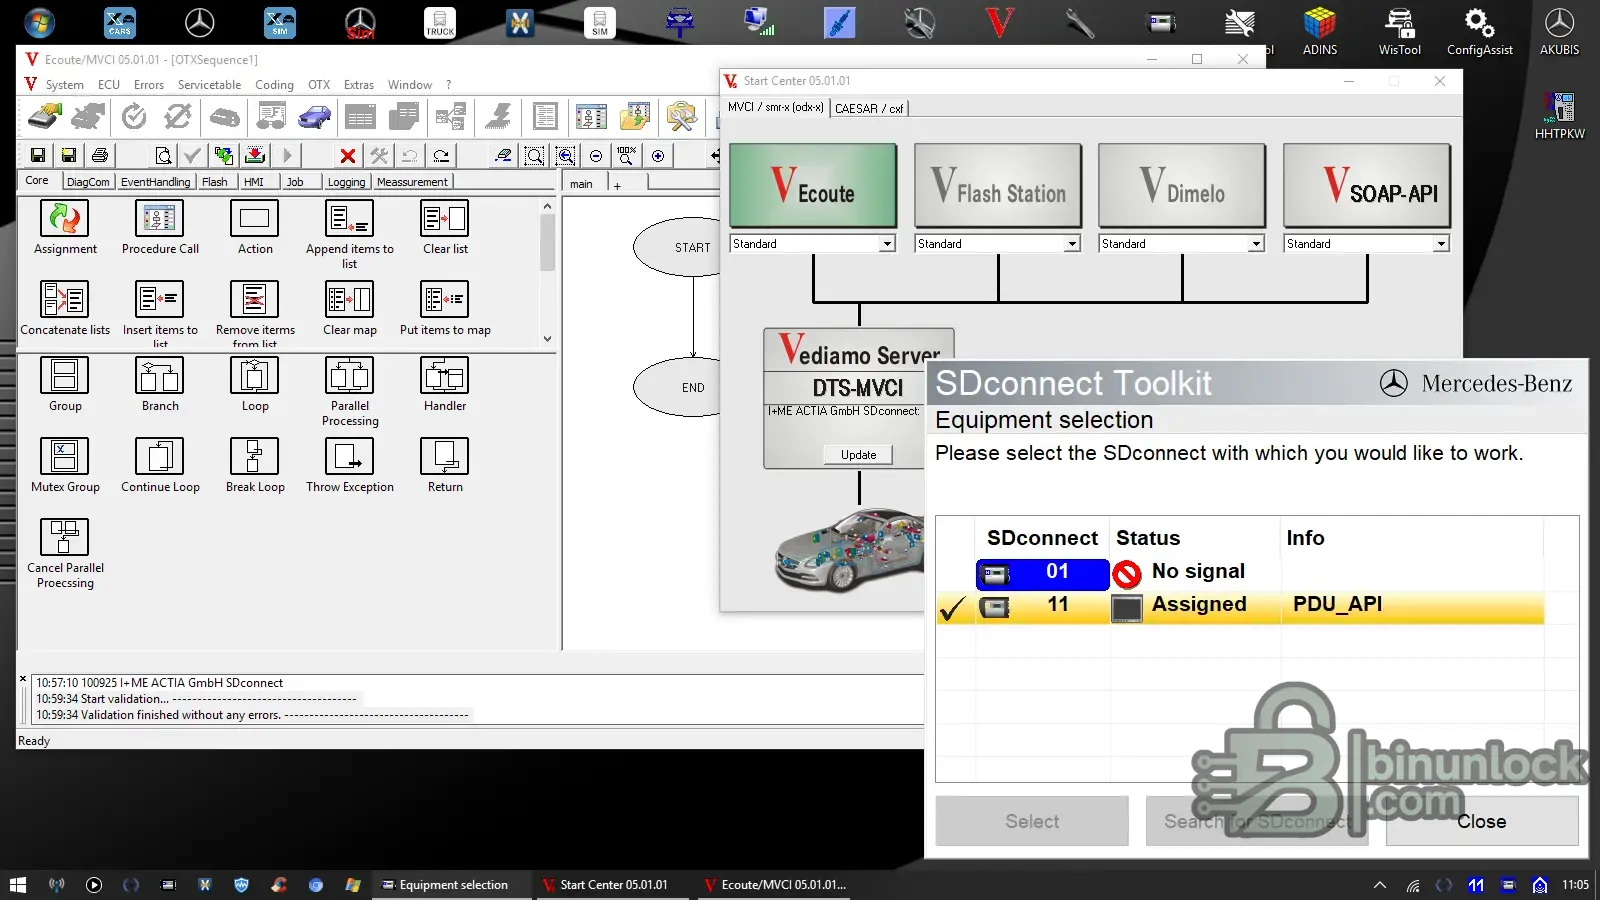Image resolution: width=1600 pixels, height=900 pixels.
Task: Click the Procedure Call icon
Action: (x=160, y=219)
